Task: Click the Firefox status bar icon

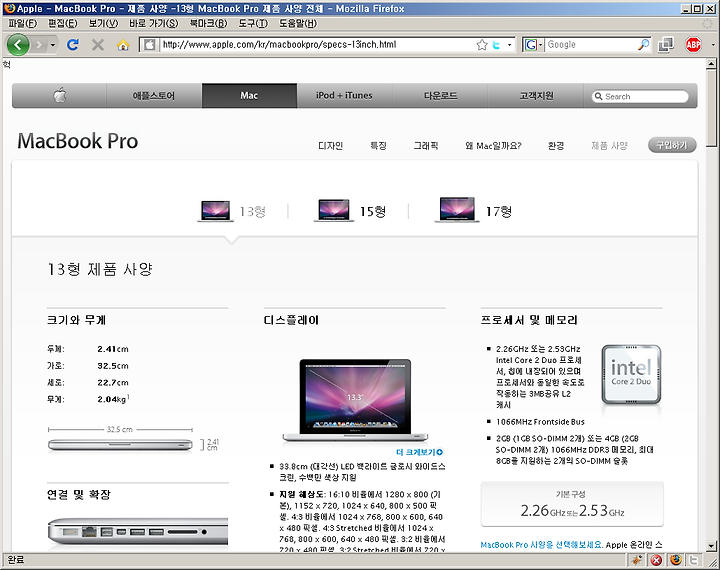Action: (x=675, y=560)
